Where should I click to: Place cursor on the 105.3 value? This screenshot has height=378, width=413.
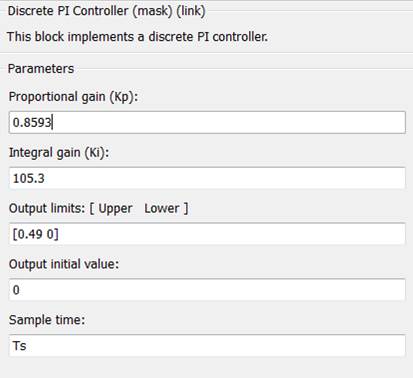[28, 178]
